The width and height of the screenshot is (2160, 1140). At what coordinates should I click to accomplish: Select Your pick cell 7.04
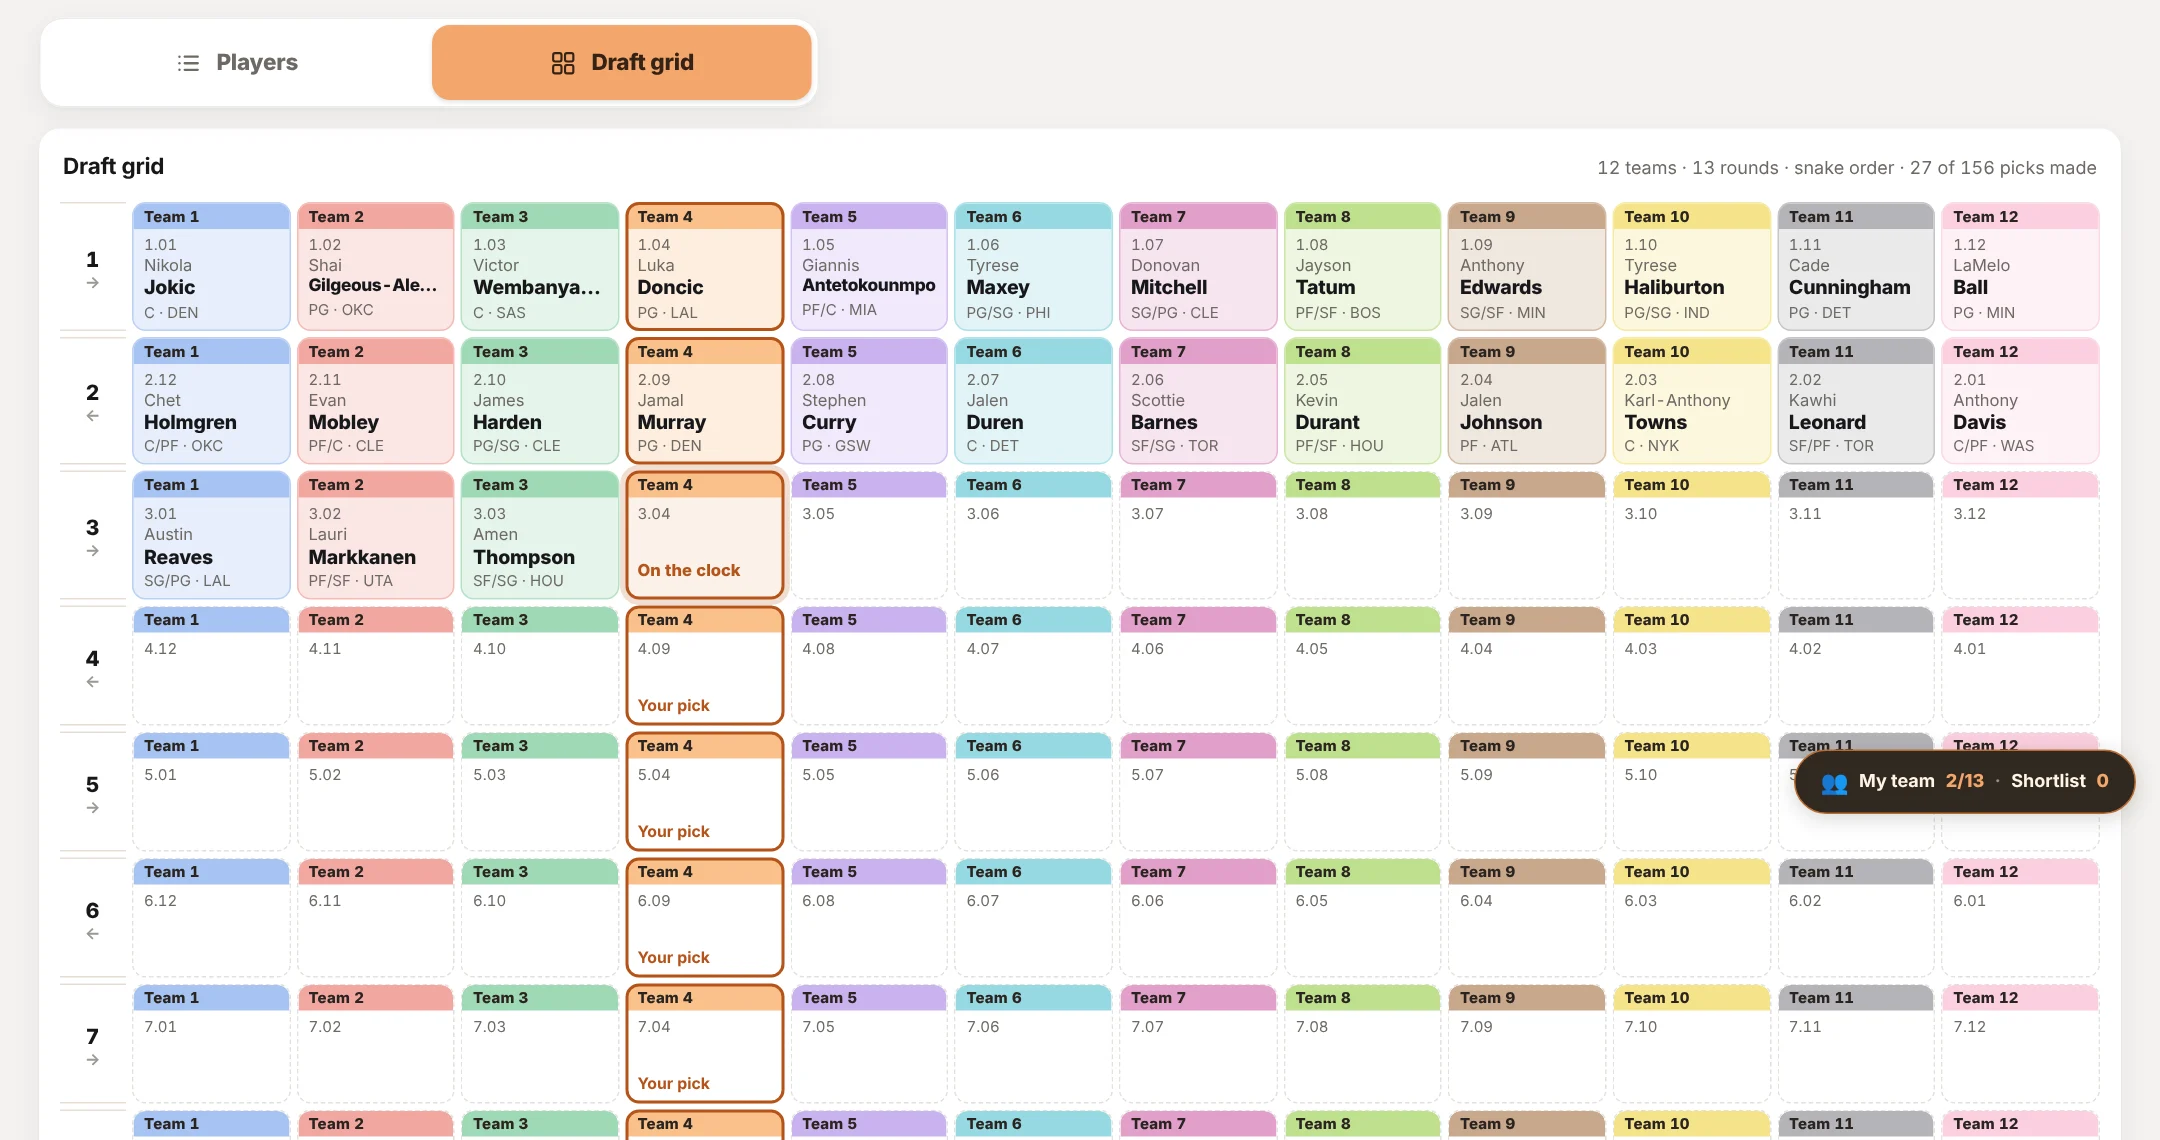705,1043
